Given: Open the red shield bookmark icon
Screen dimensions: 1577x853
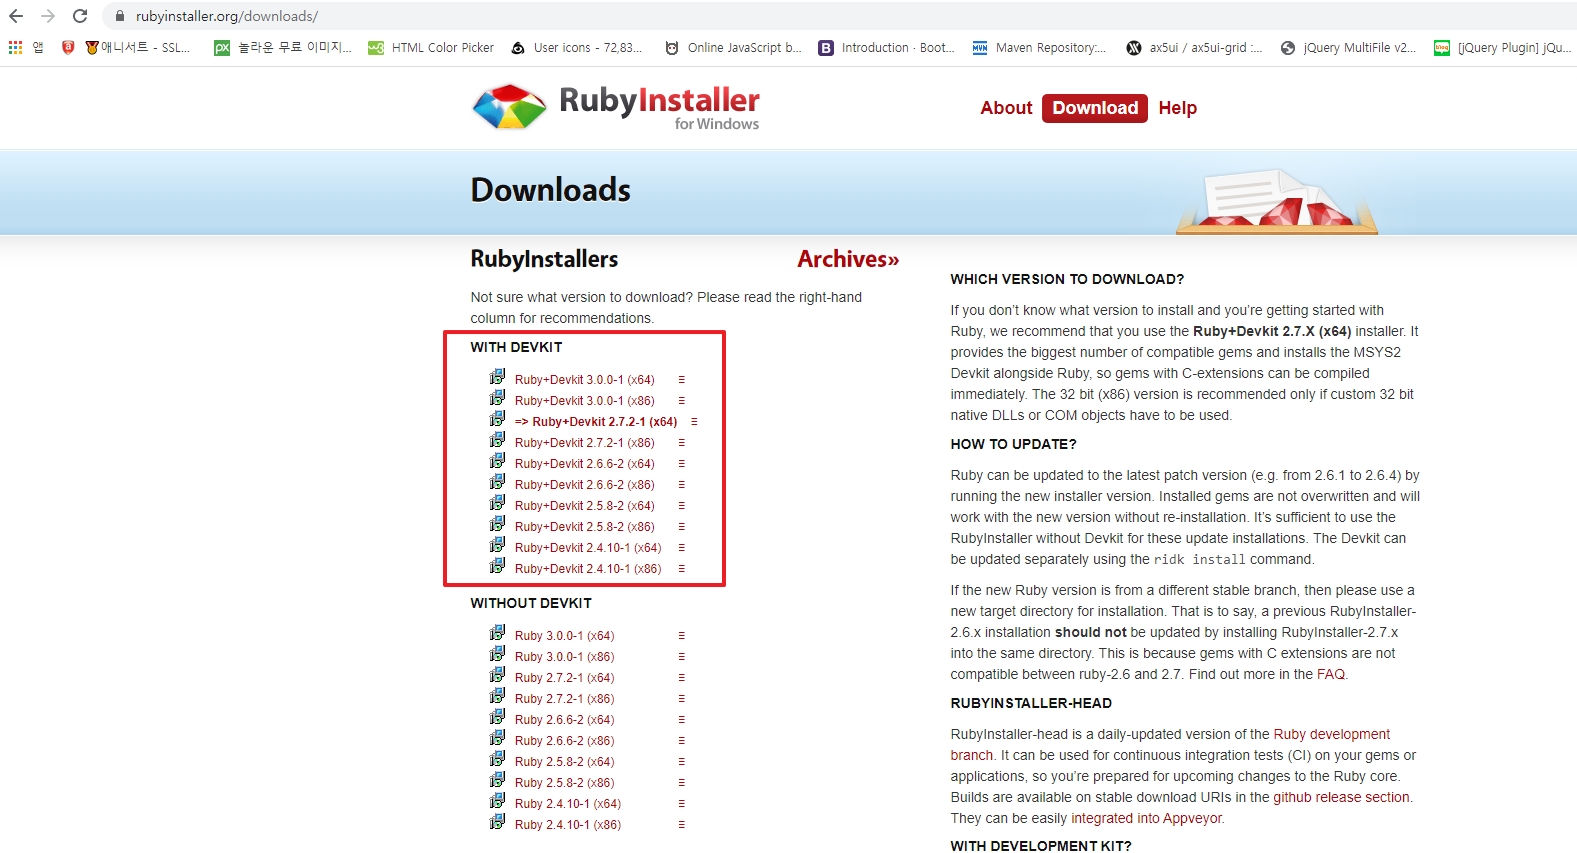Looking at the screenshot, I should coord(68,47).
